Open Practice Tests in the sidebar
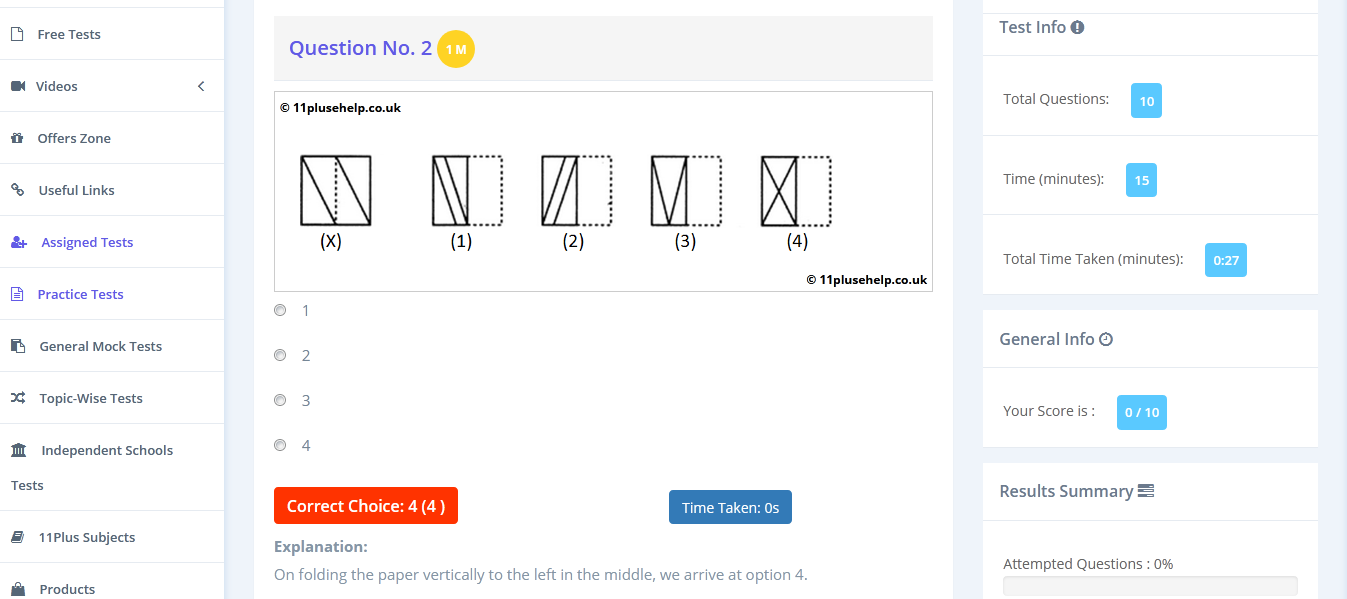1347x599 pixels. pos(80,294)
